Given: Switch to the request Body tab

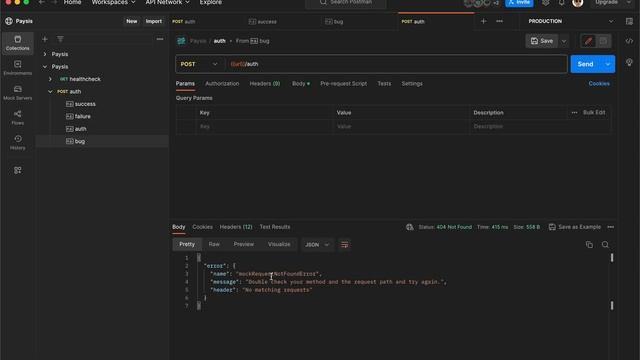Looking at the screenshot, I should [x=300, y=84].
